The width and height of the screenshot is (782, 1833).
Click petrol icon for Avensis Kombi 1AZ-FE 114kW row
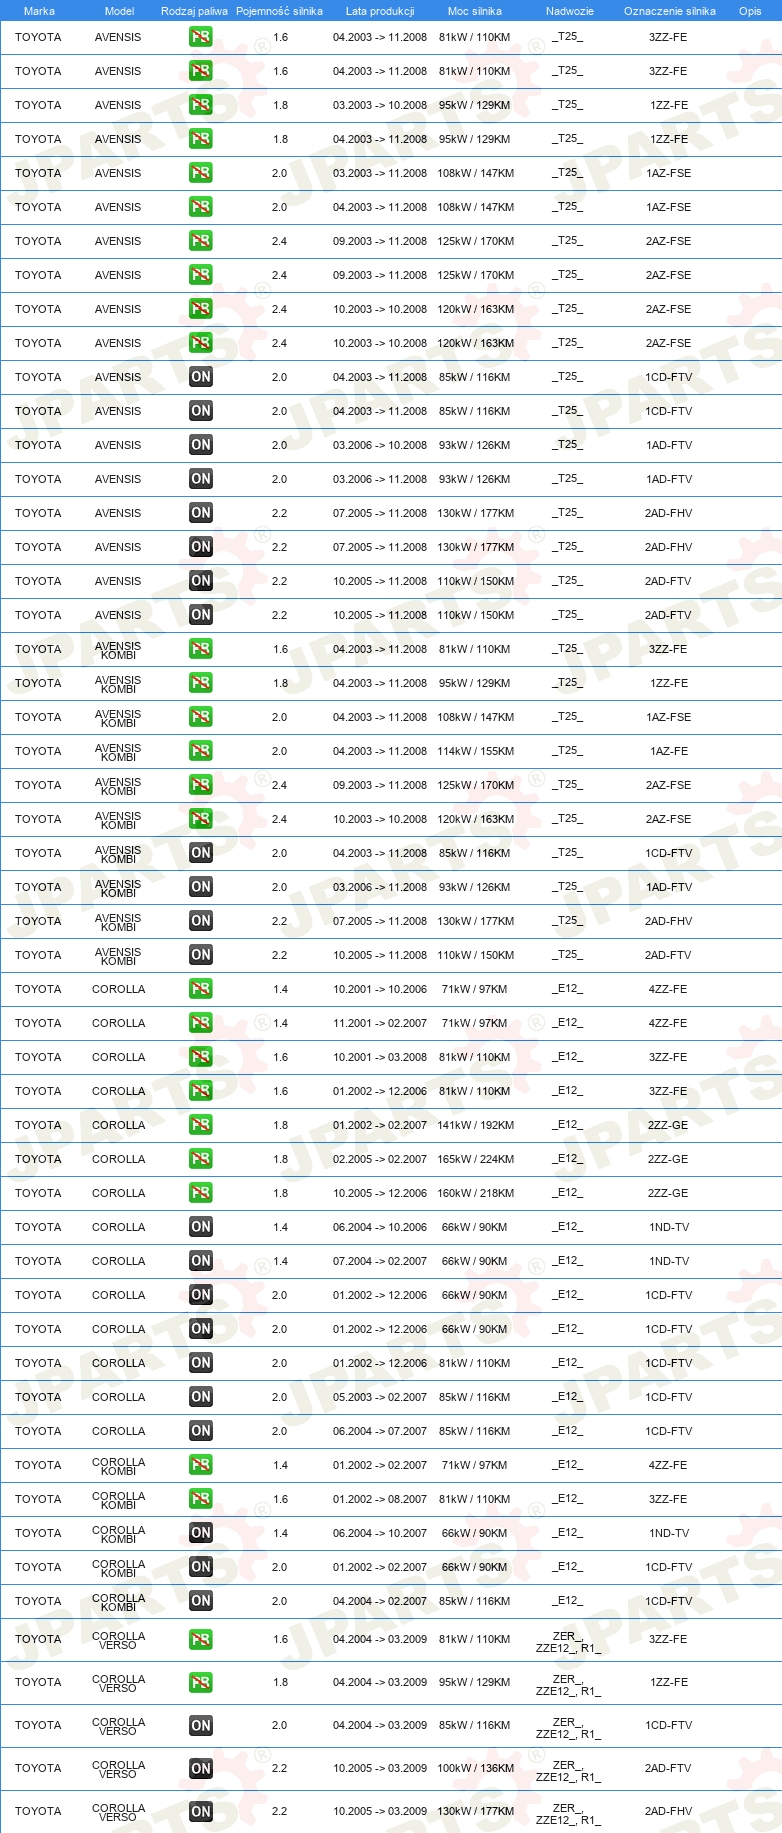(x=201, y=751)
